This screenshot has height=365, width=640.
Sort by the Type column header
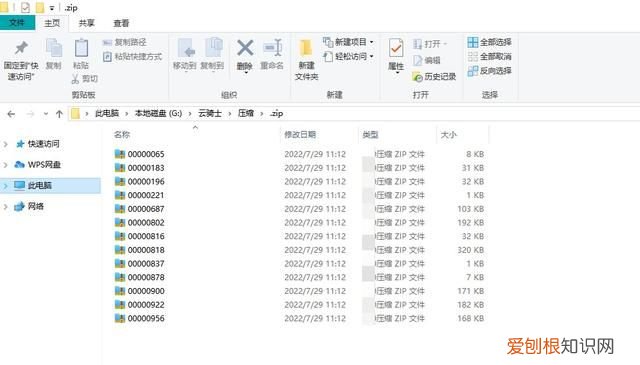370,135
